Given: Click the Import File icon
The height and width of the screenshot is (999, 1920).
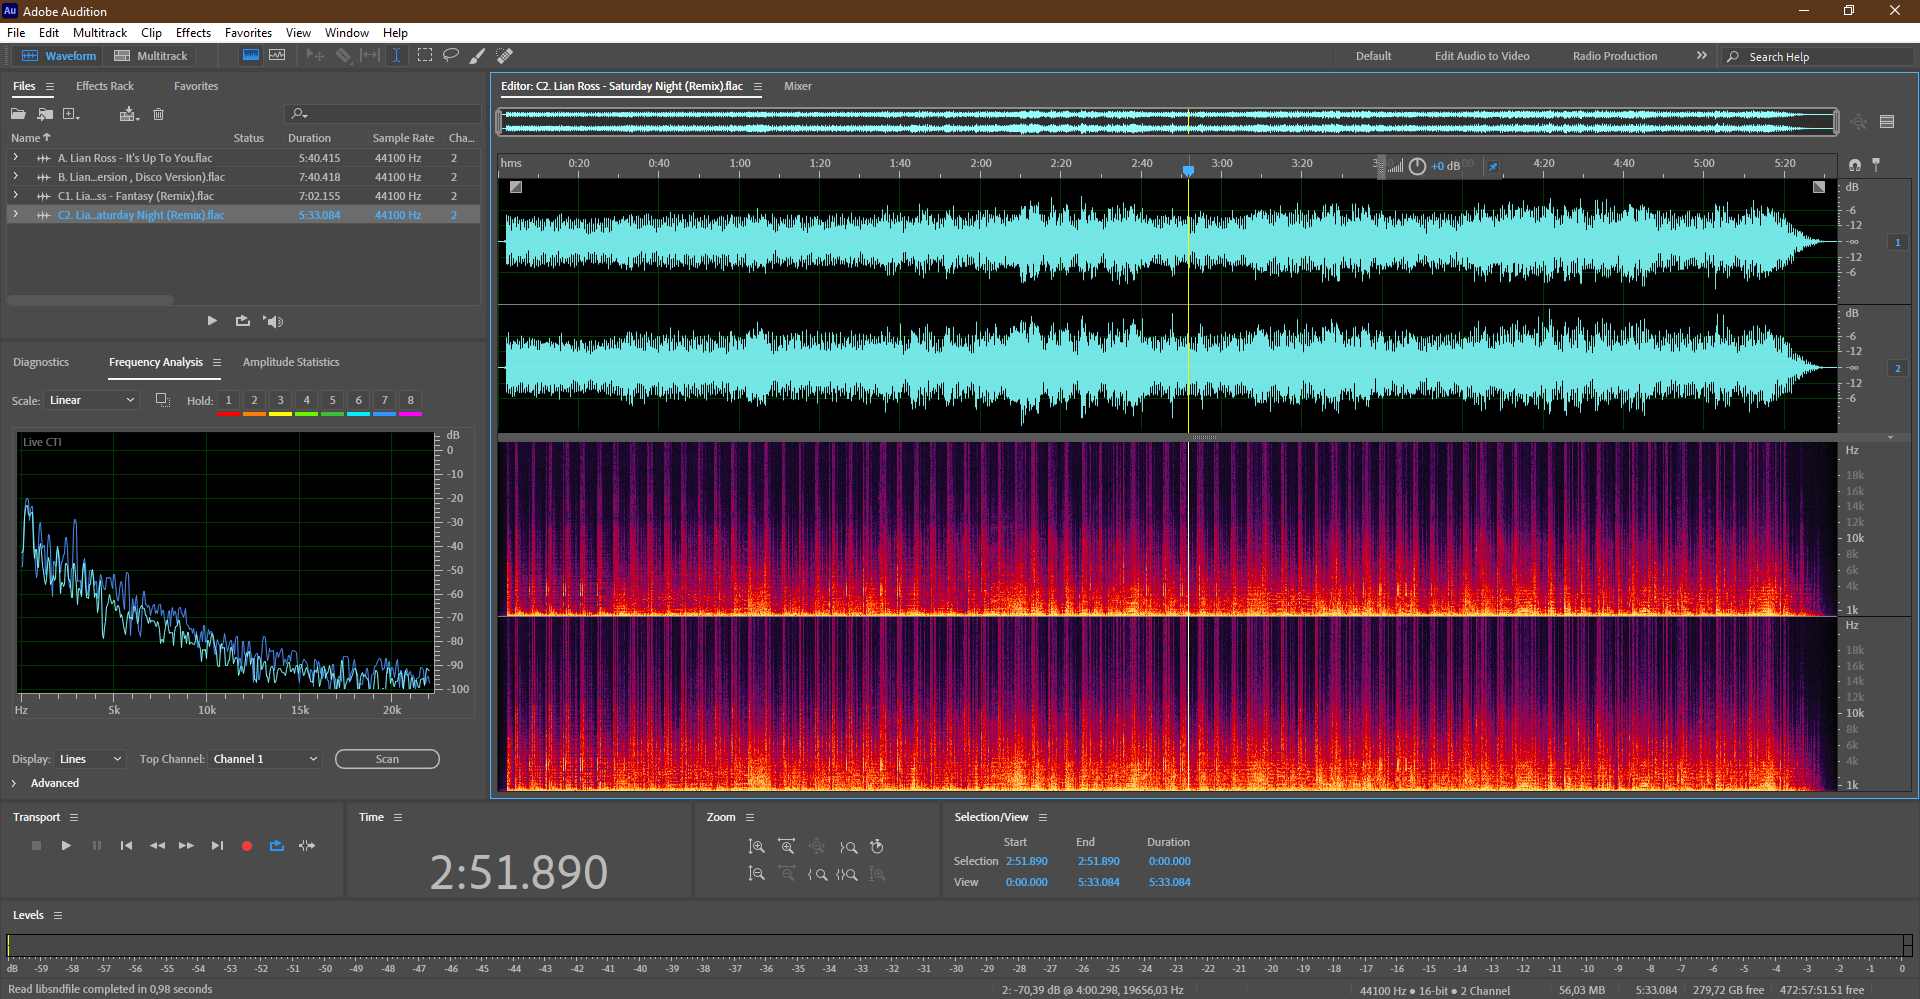Looking at the screenshot, I should (45, 114).
